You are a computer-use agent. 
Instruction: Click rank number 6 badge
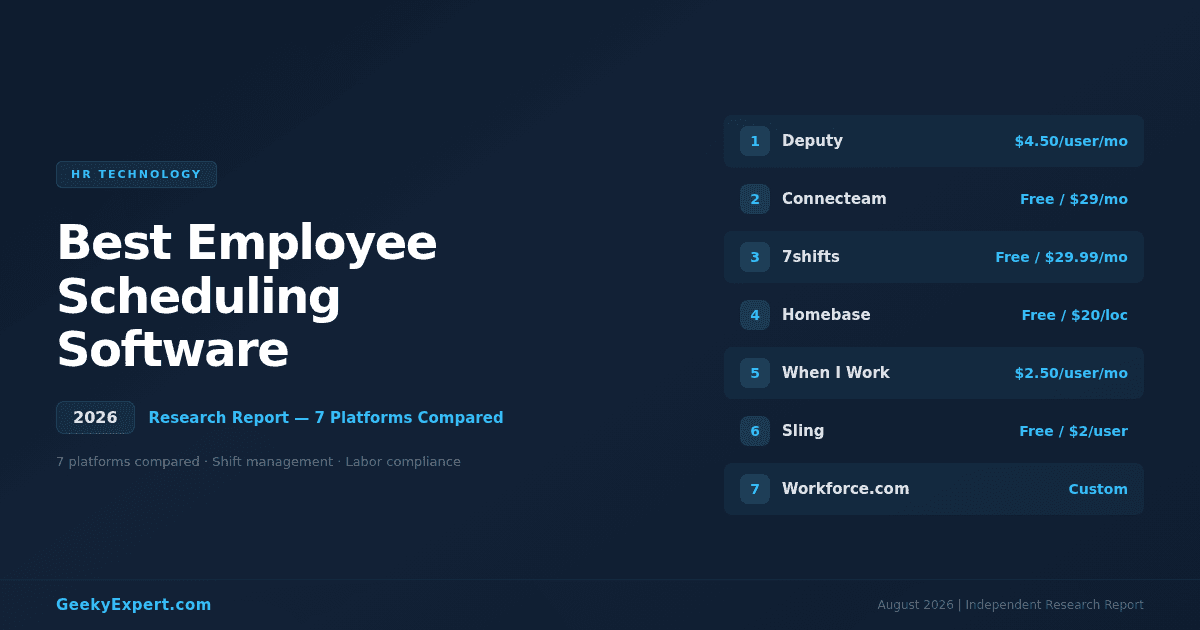coord(755,431)
